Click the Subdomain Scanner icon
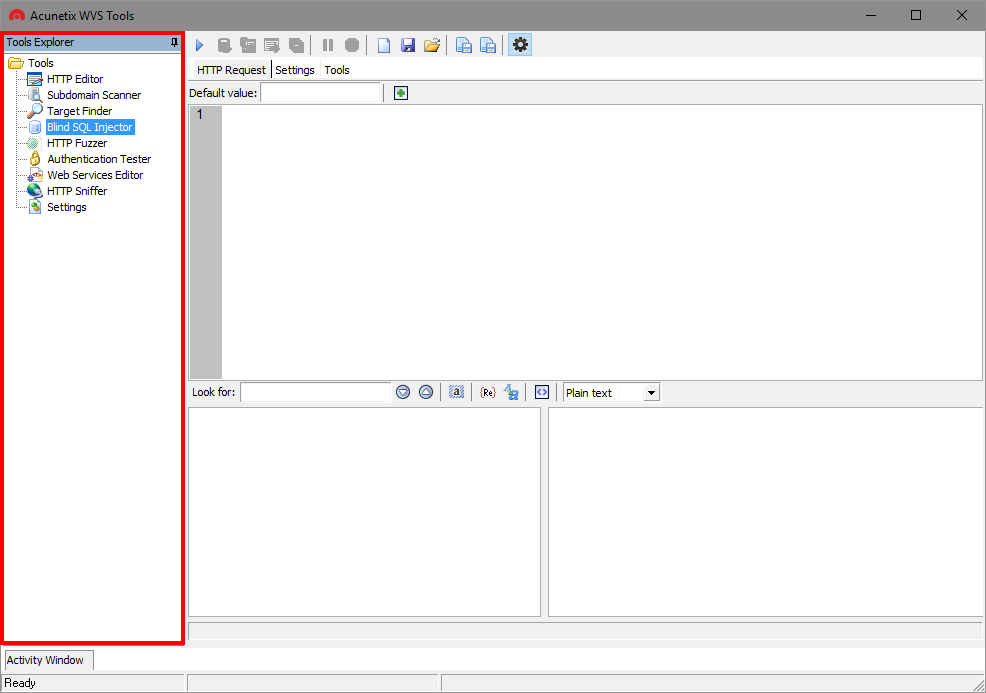Screen dimensions: 986x693 [35, 95]
